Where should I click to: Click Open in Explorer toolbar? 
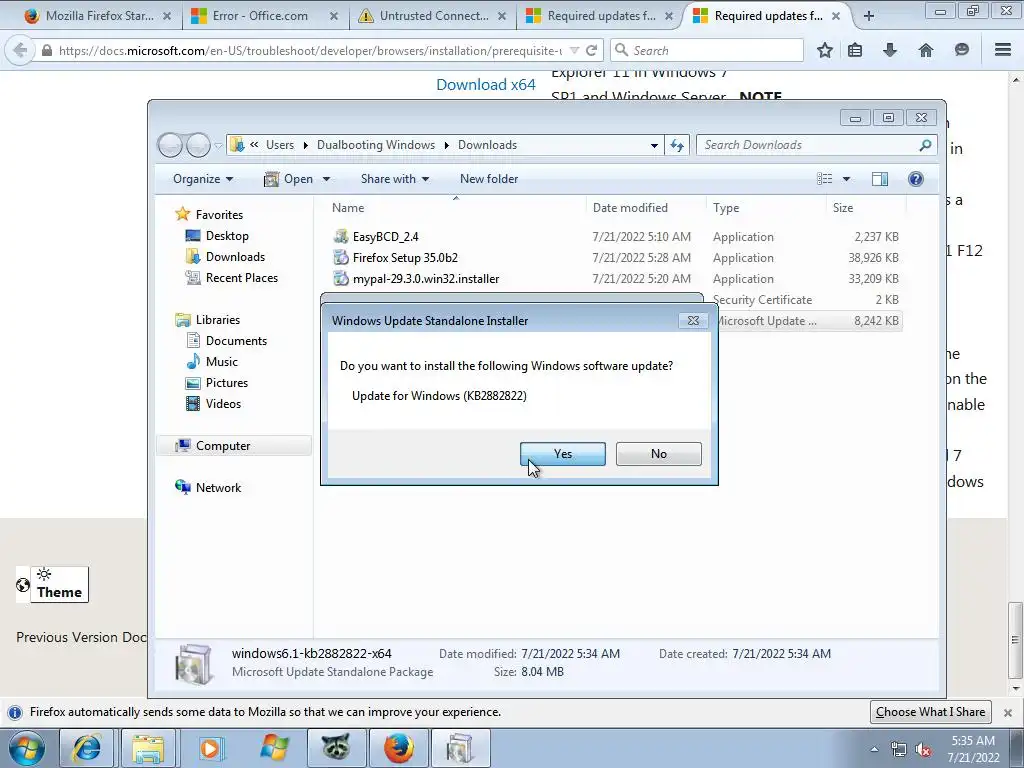[x=289, y=179]
